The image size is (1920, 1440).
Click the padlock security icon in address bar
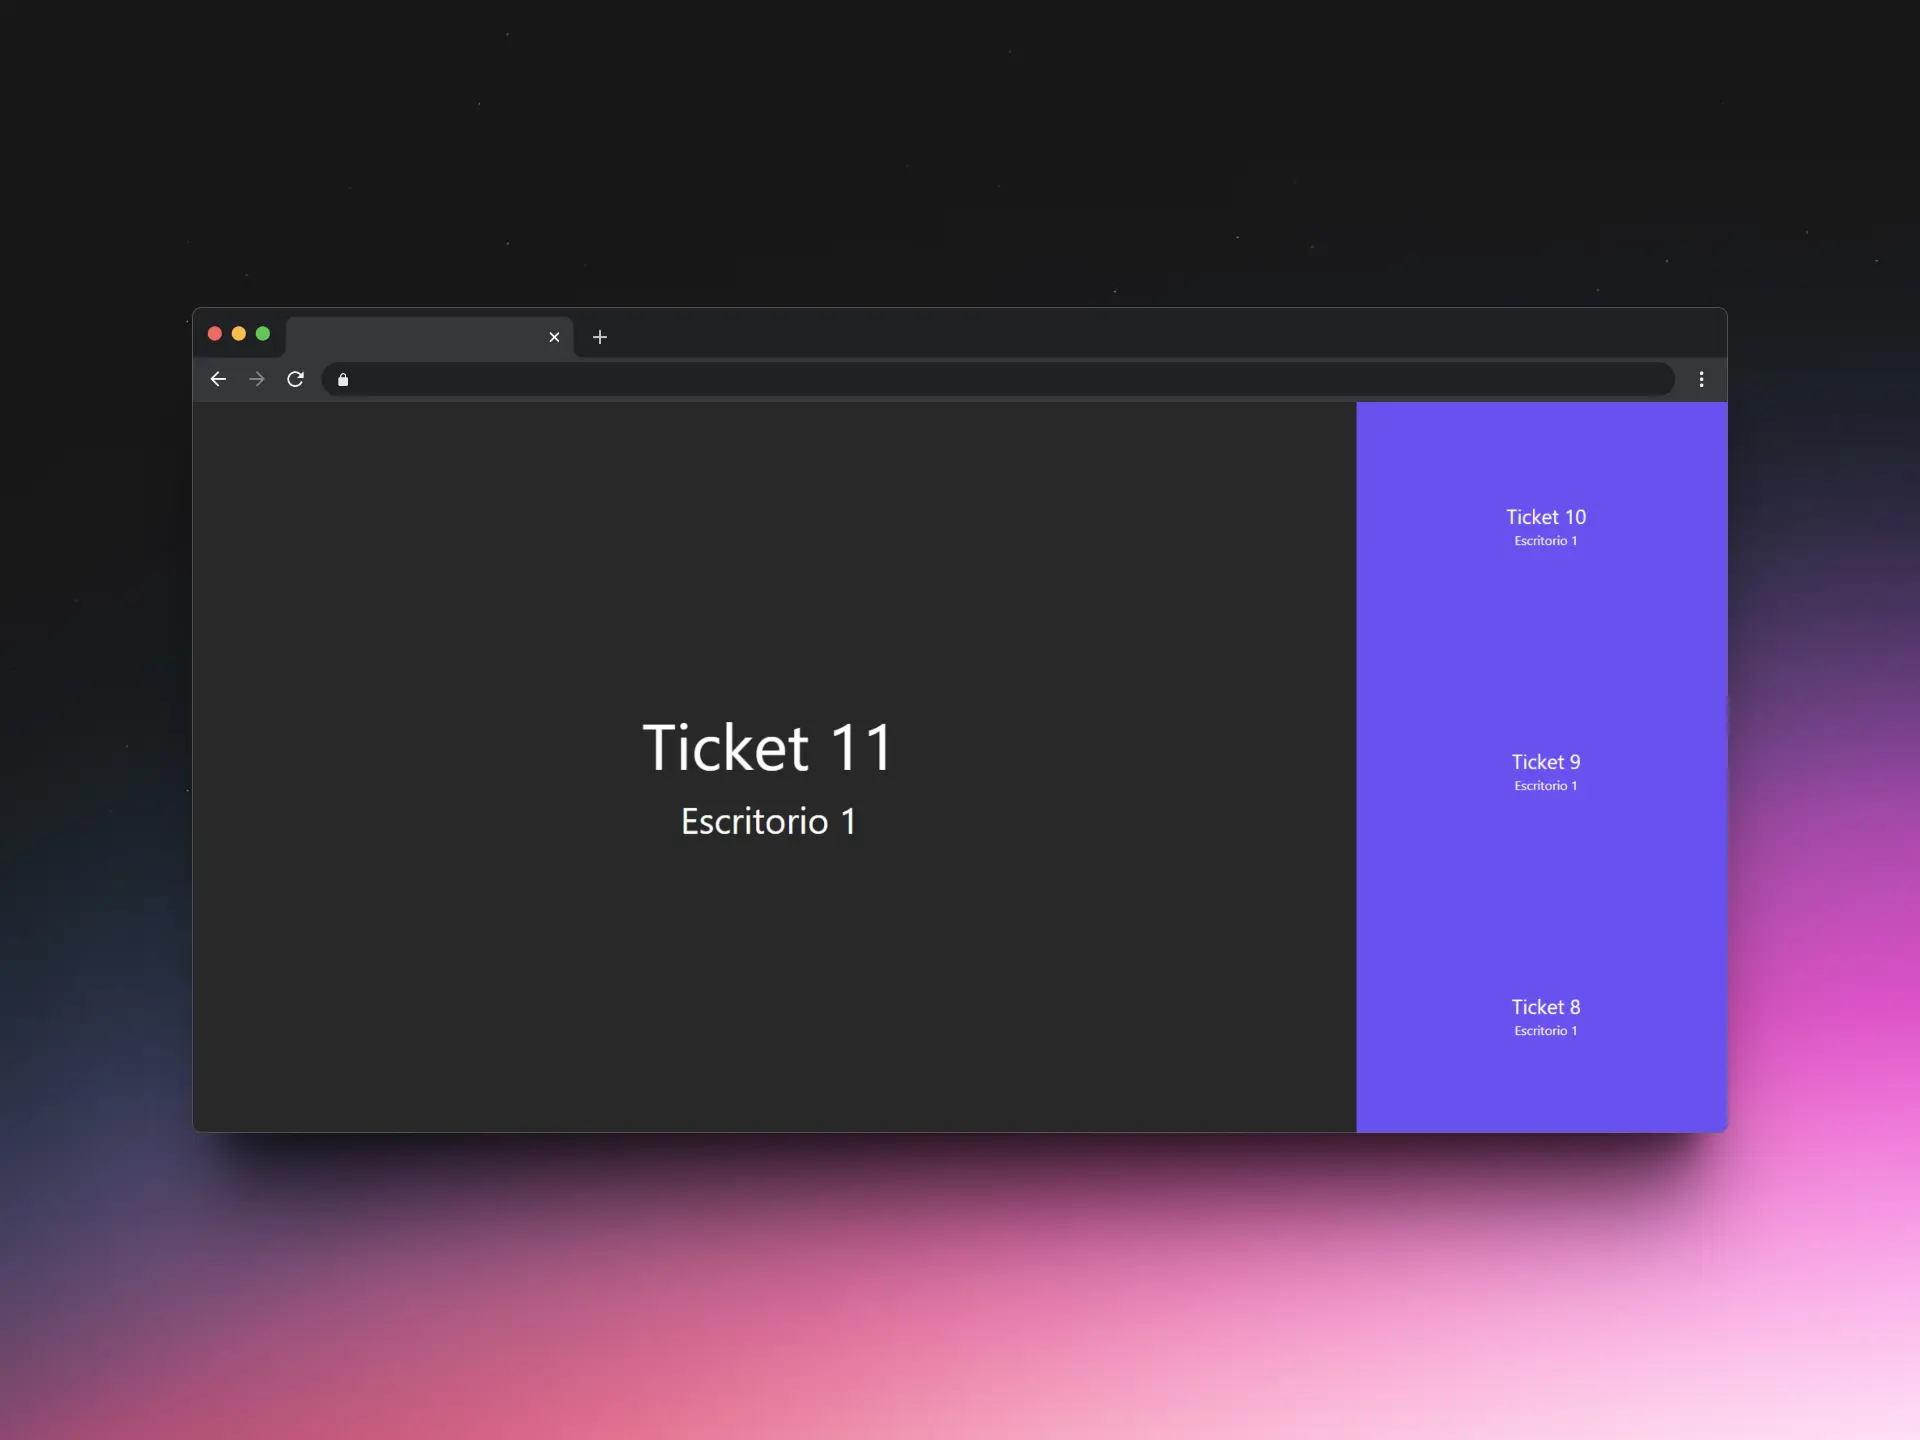pyautogui.click(x=343, y=380)
